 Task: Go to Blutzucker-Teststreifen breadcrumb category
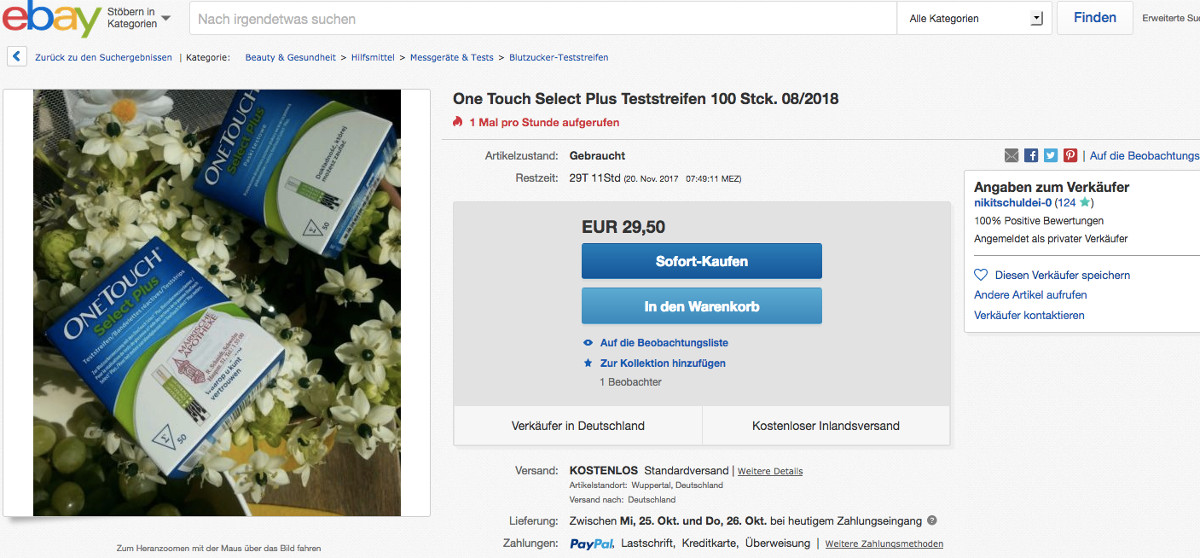[x=558, y=57]
